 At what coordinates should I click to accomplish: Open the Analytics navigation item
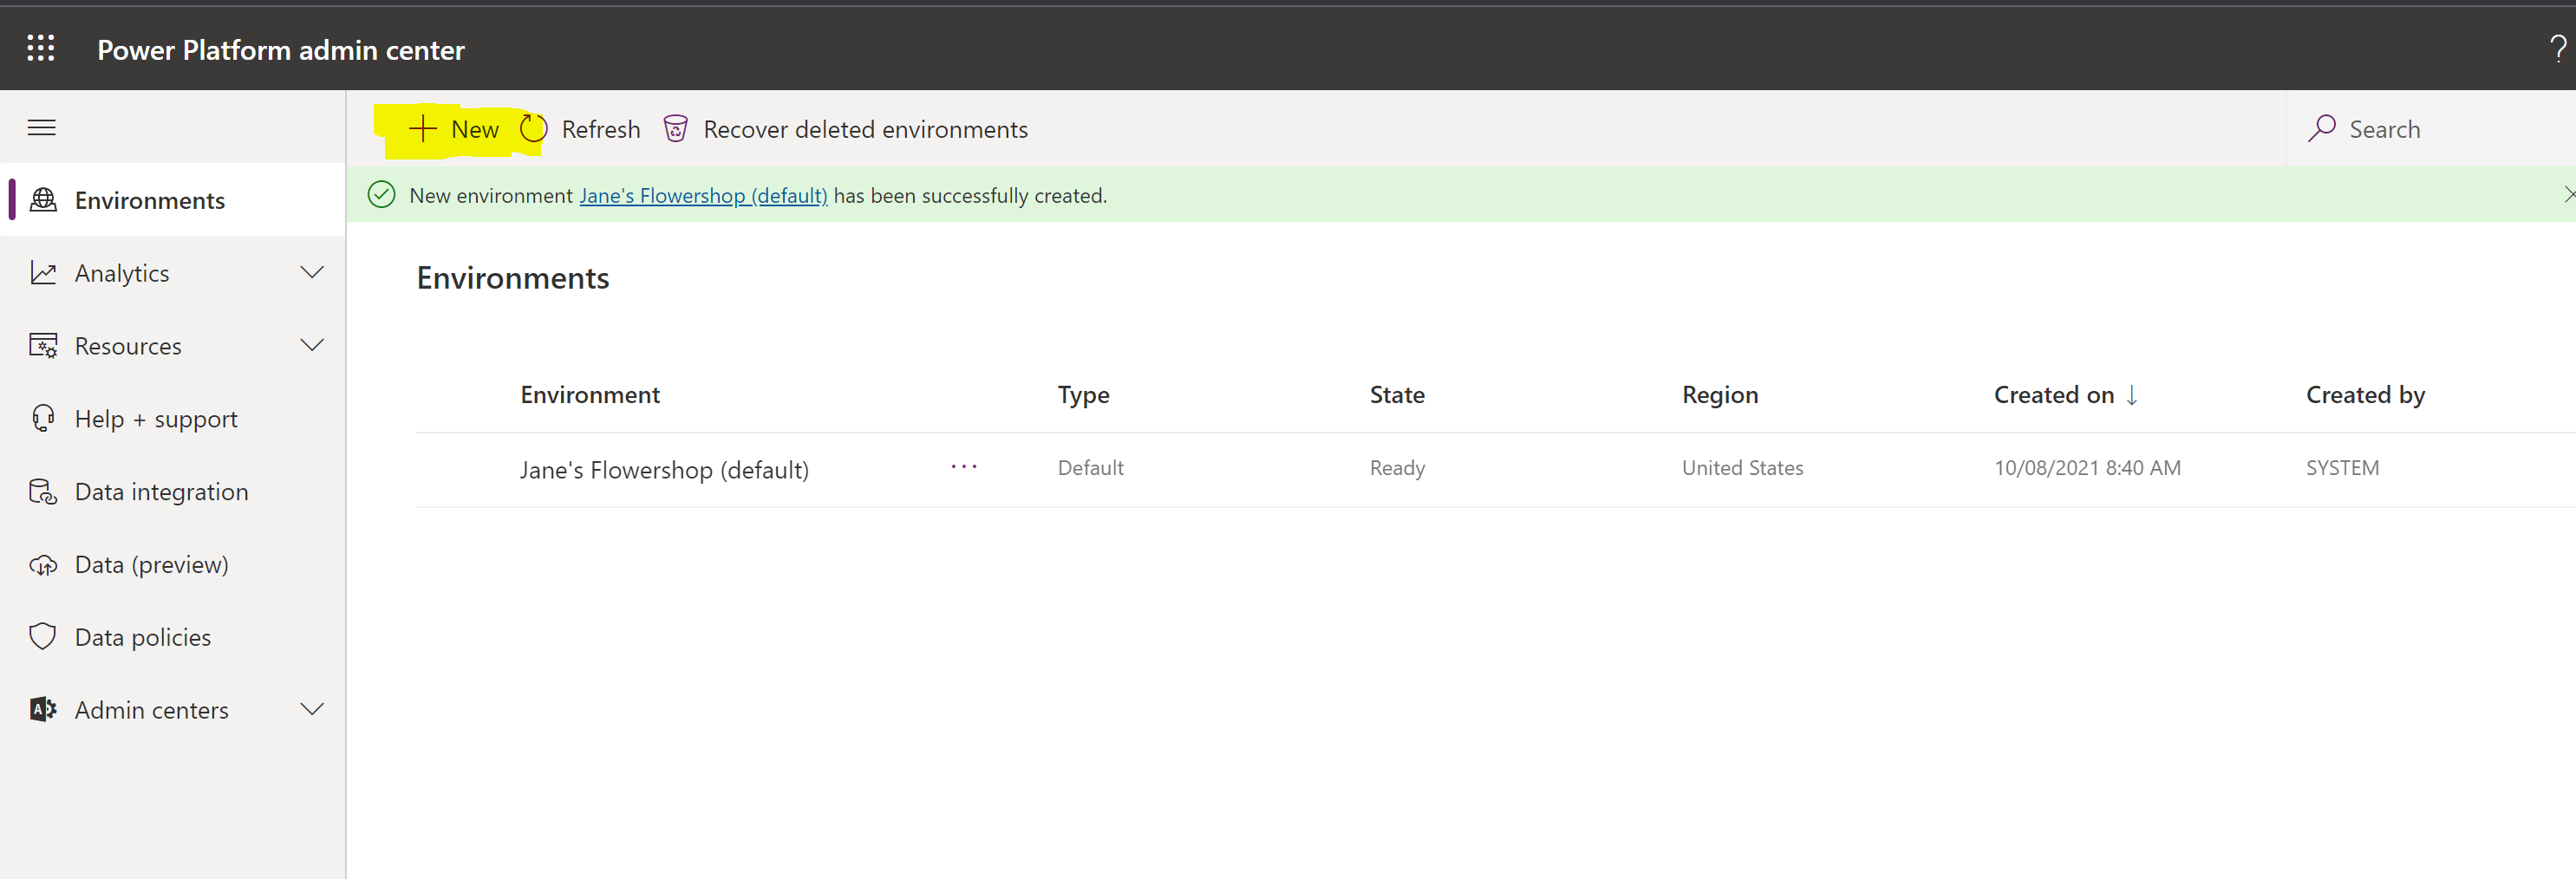173,273
